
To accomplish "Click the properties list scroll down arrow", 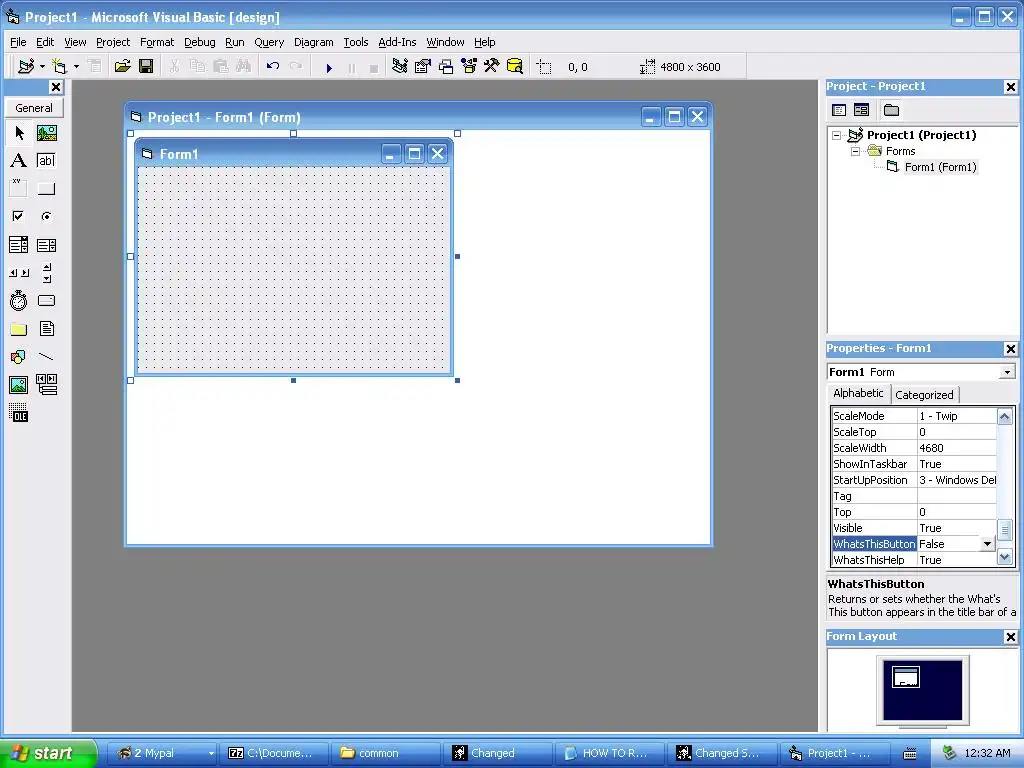I will point(1005,557).
